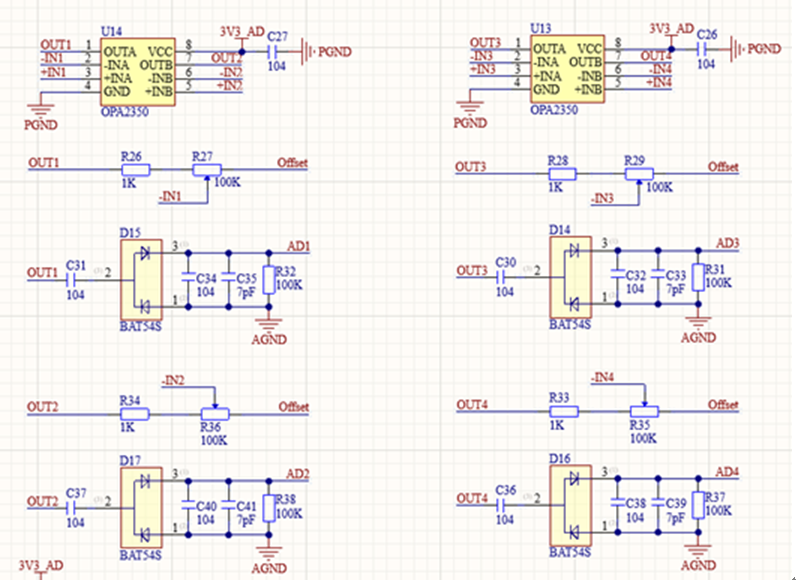Select capacitor C40 symbol

(188, 505)
